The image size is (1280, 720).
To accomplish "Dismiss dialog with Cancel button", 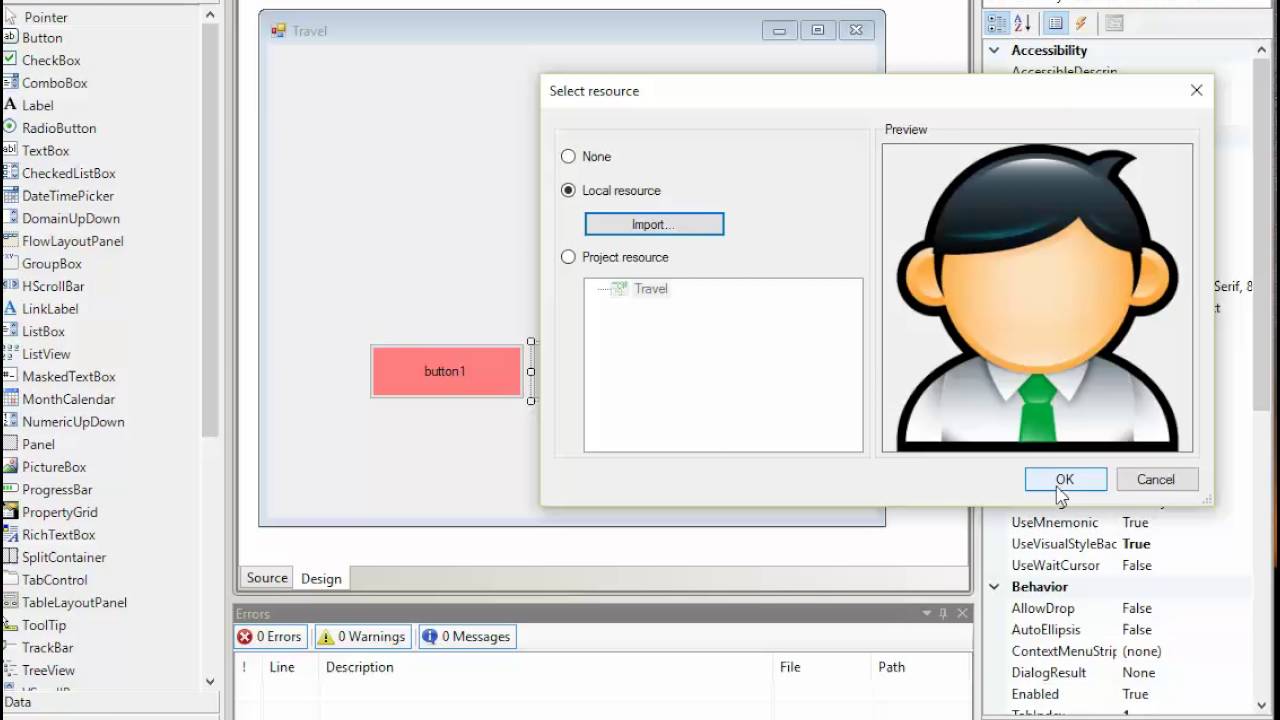I will (1156, 479).
